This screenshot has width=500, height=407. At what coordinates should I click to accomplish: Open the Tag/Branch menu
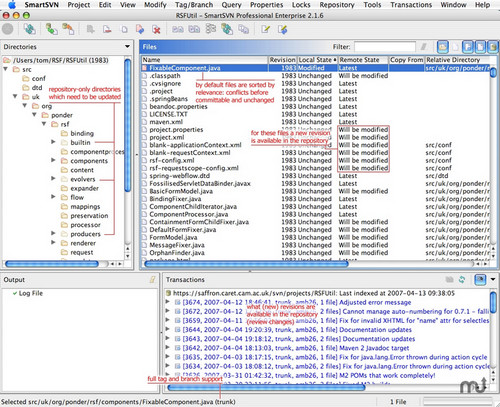(194, 5)
